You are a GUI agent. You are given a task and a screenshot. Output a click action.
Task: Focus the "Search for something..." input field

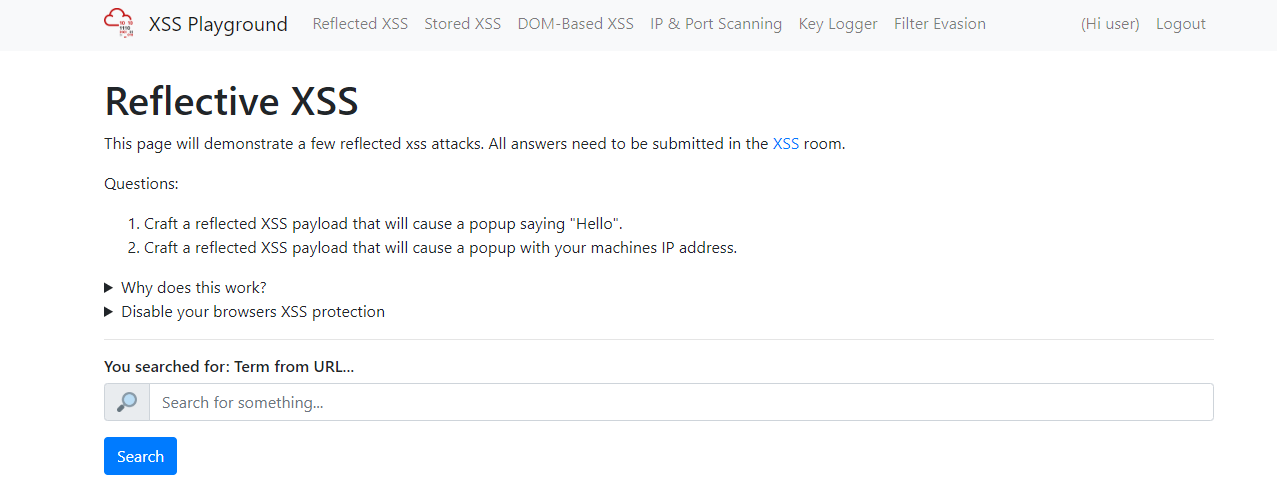click(x=680, y=402)
